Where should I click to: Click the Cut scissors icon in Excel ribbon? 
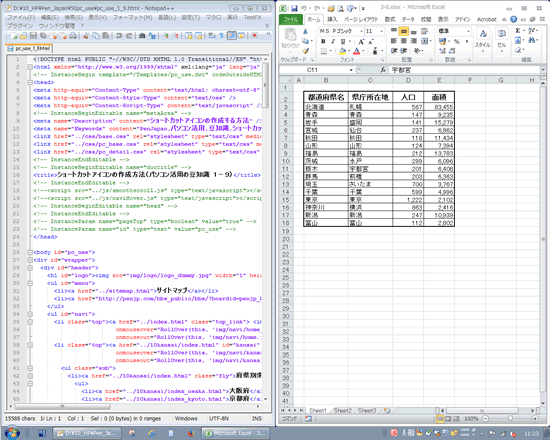(x=306, y=32)
